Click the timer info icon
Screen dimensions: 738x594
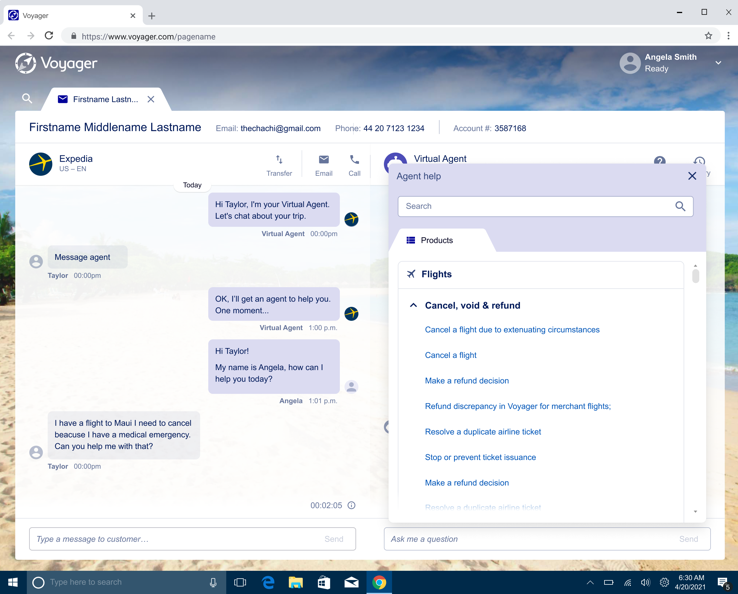pos(351,506)
